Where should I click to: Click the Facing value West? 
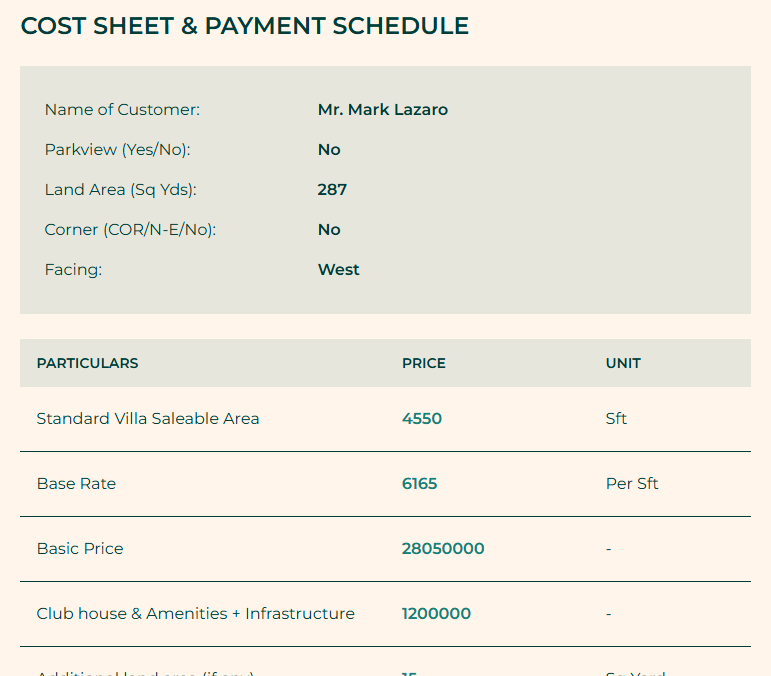[x=338, y=270]
